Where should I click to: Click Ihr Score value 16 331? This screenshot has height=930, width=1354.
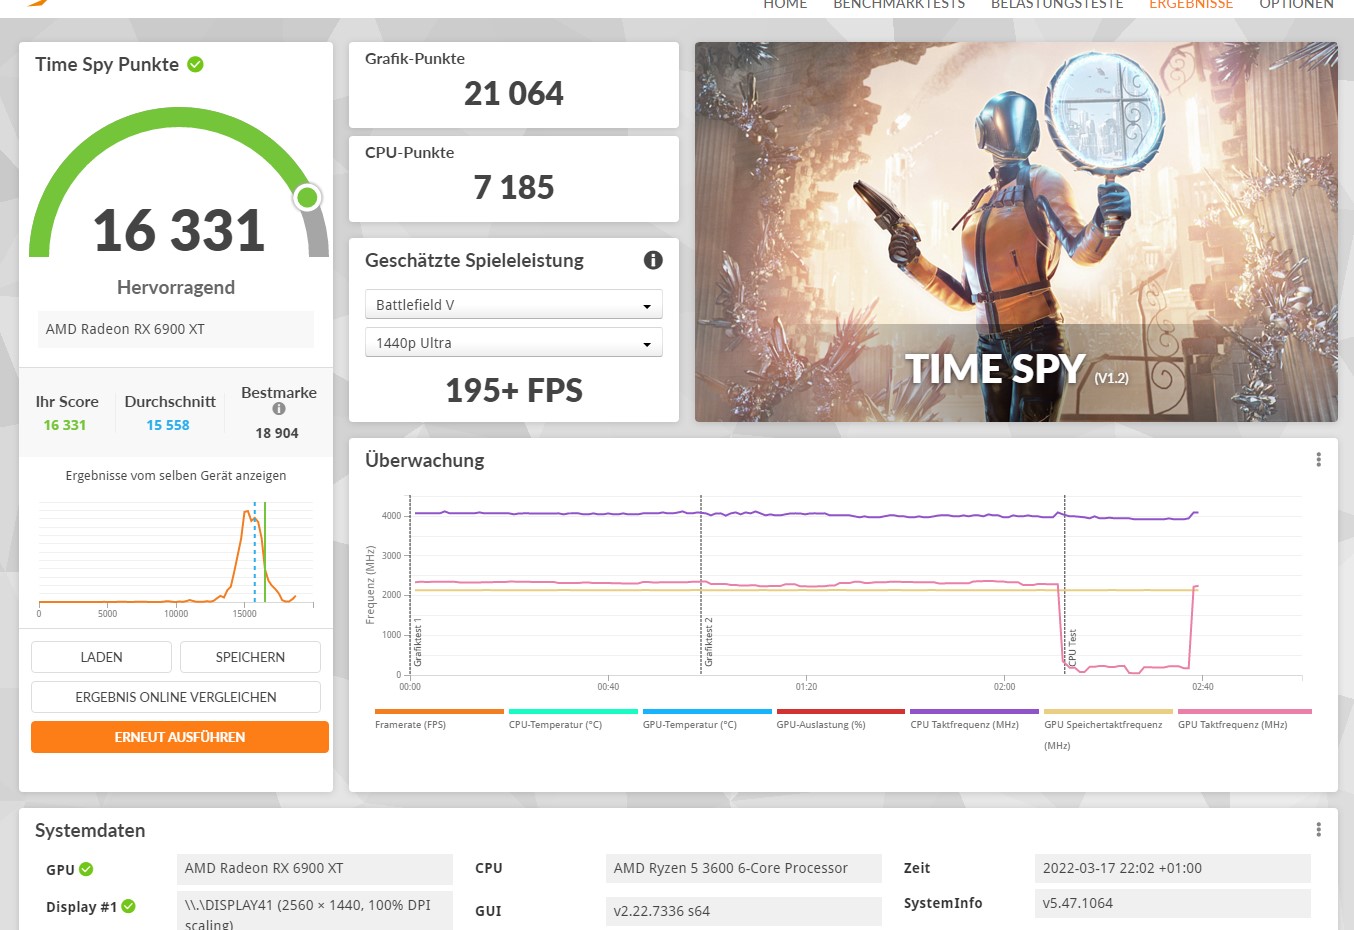tap(65, 425)
